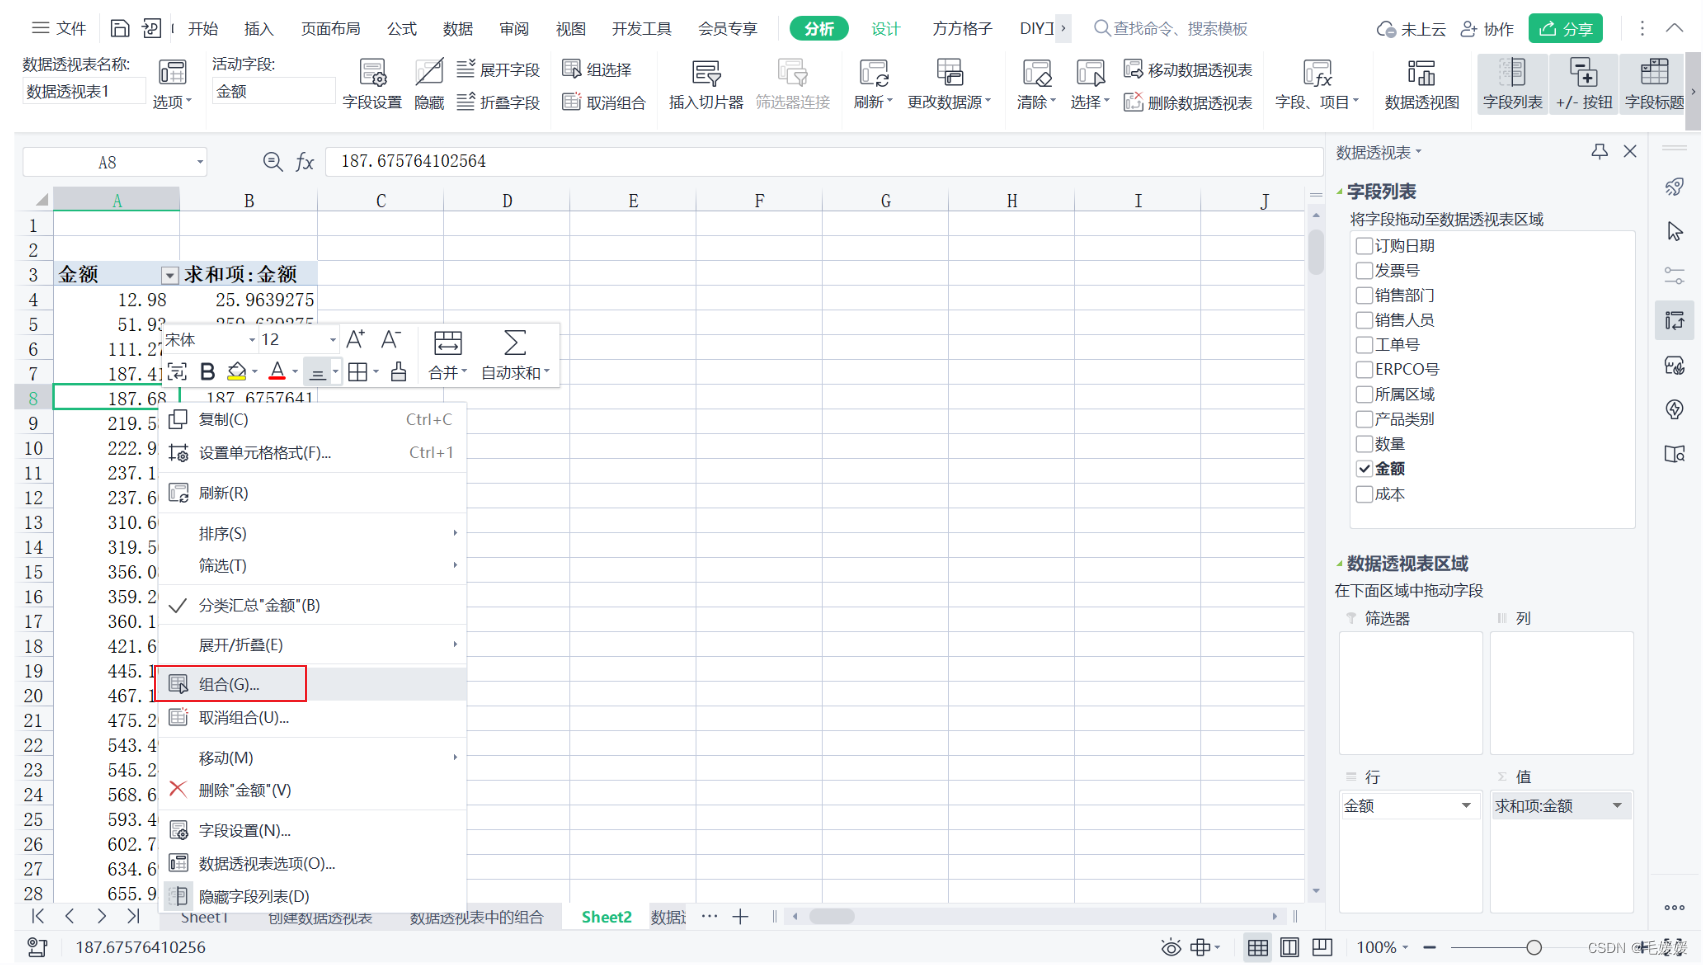Click the font color red A swatch
Viewport: 1703px width, 965px height.
click(277, 372)
